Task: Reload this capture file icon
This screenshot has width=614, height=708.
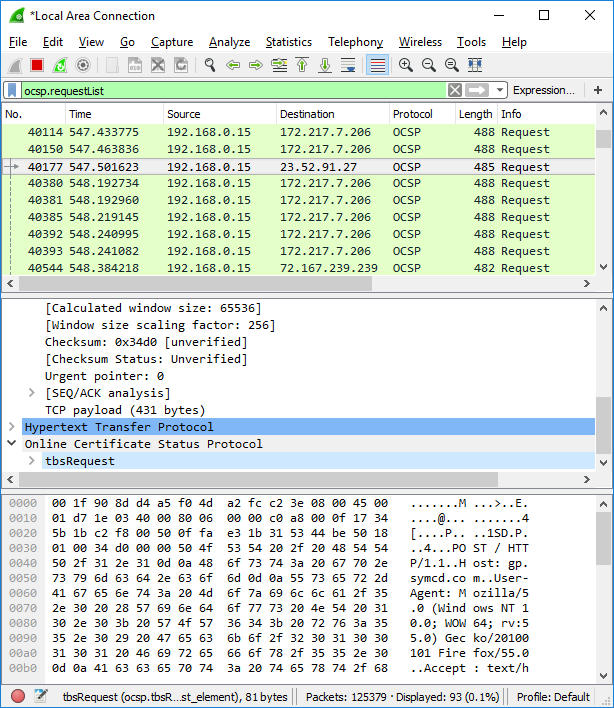Action: click(x=181, y=65)
